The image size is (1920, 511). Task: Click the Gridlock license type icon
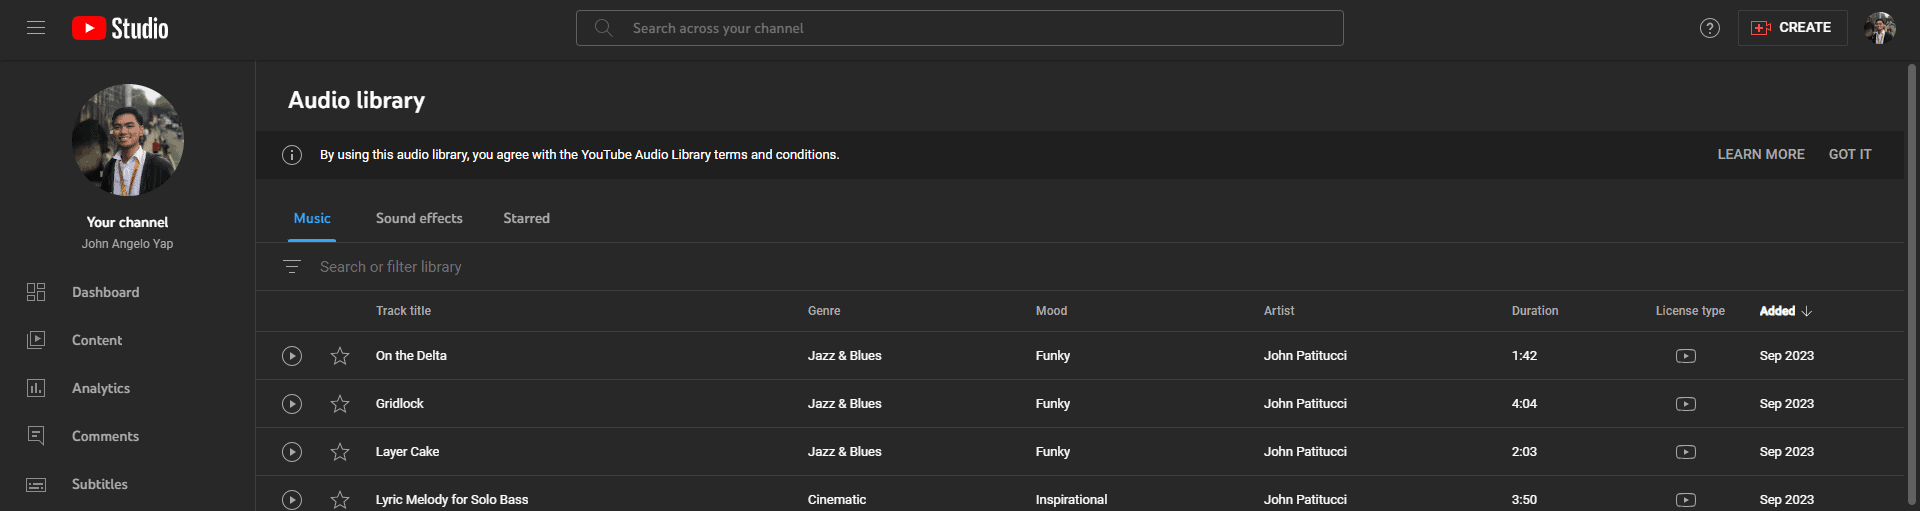click(x=1686, y=404)
